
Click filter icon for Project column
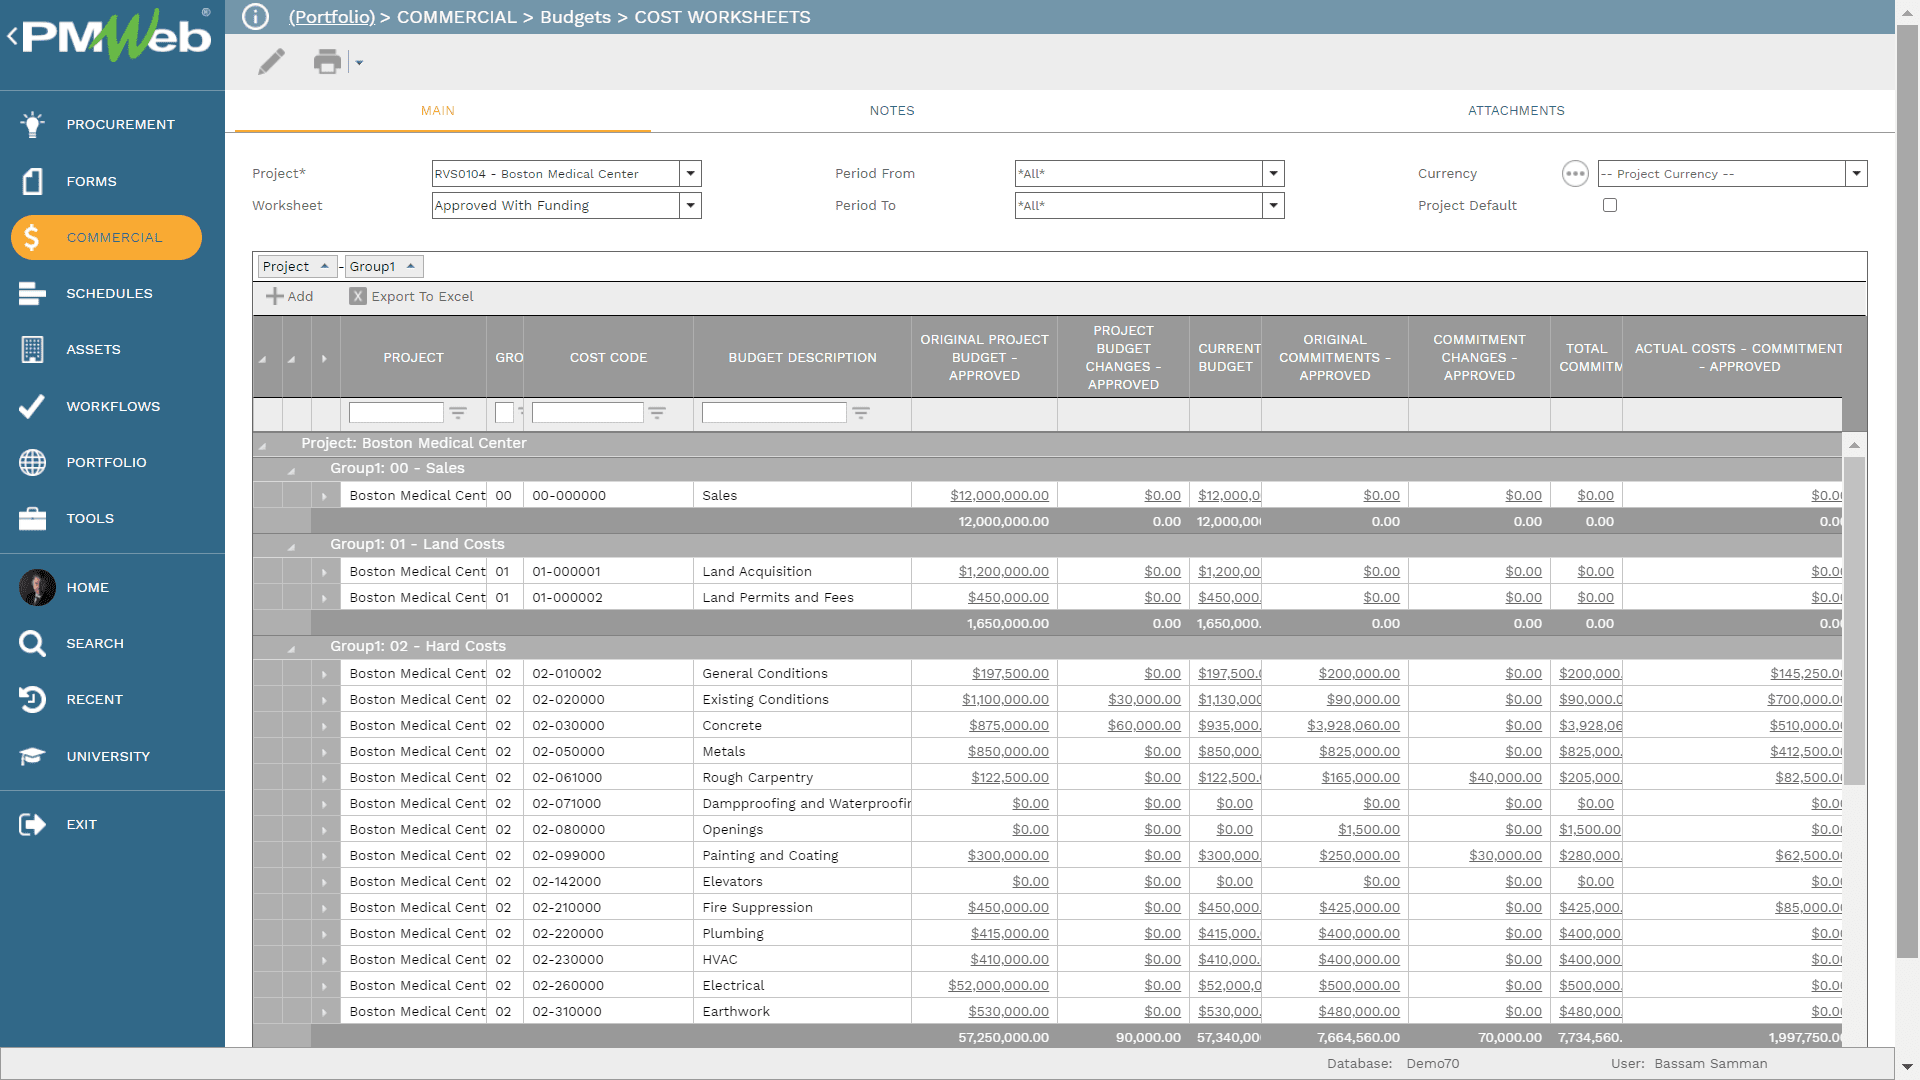(458, 412)
